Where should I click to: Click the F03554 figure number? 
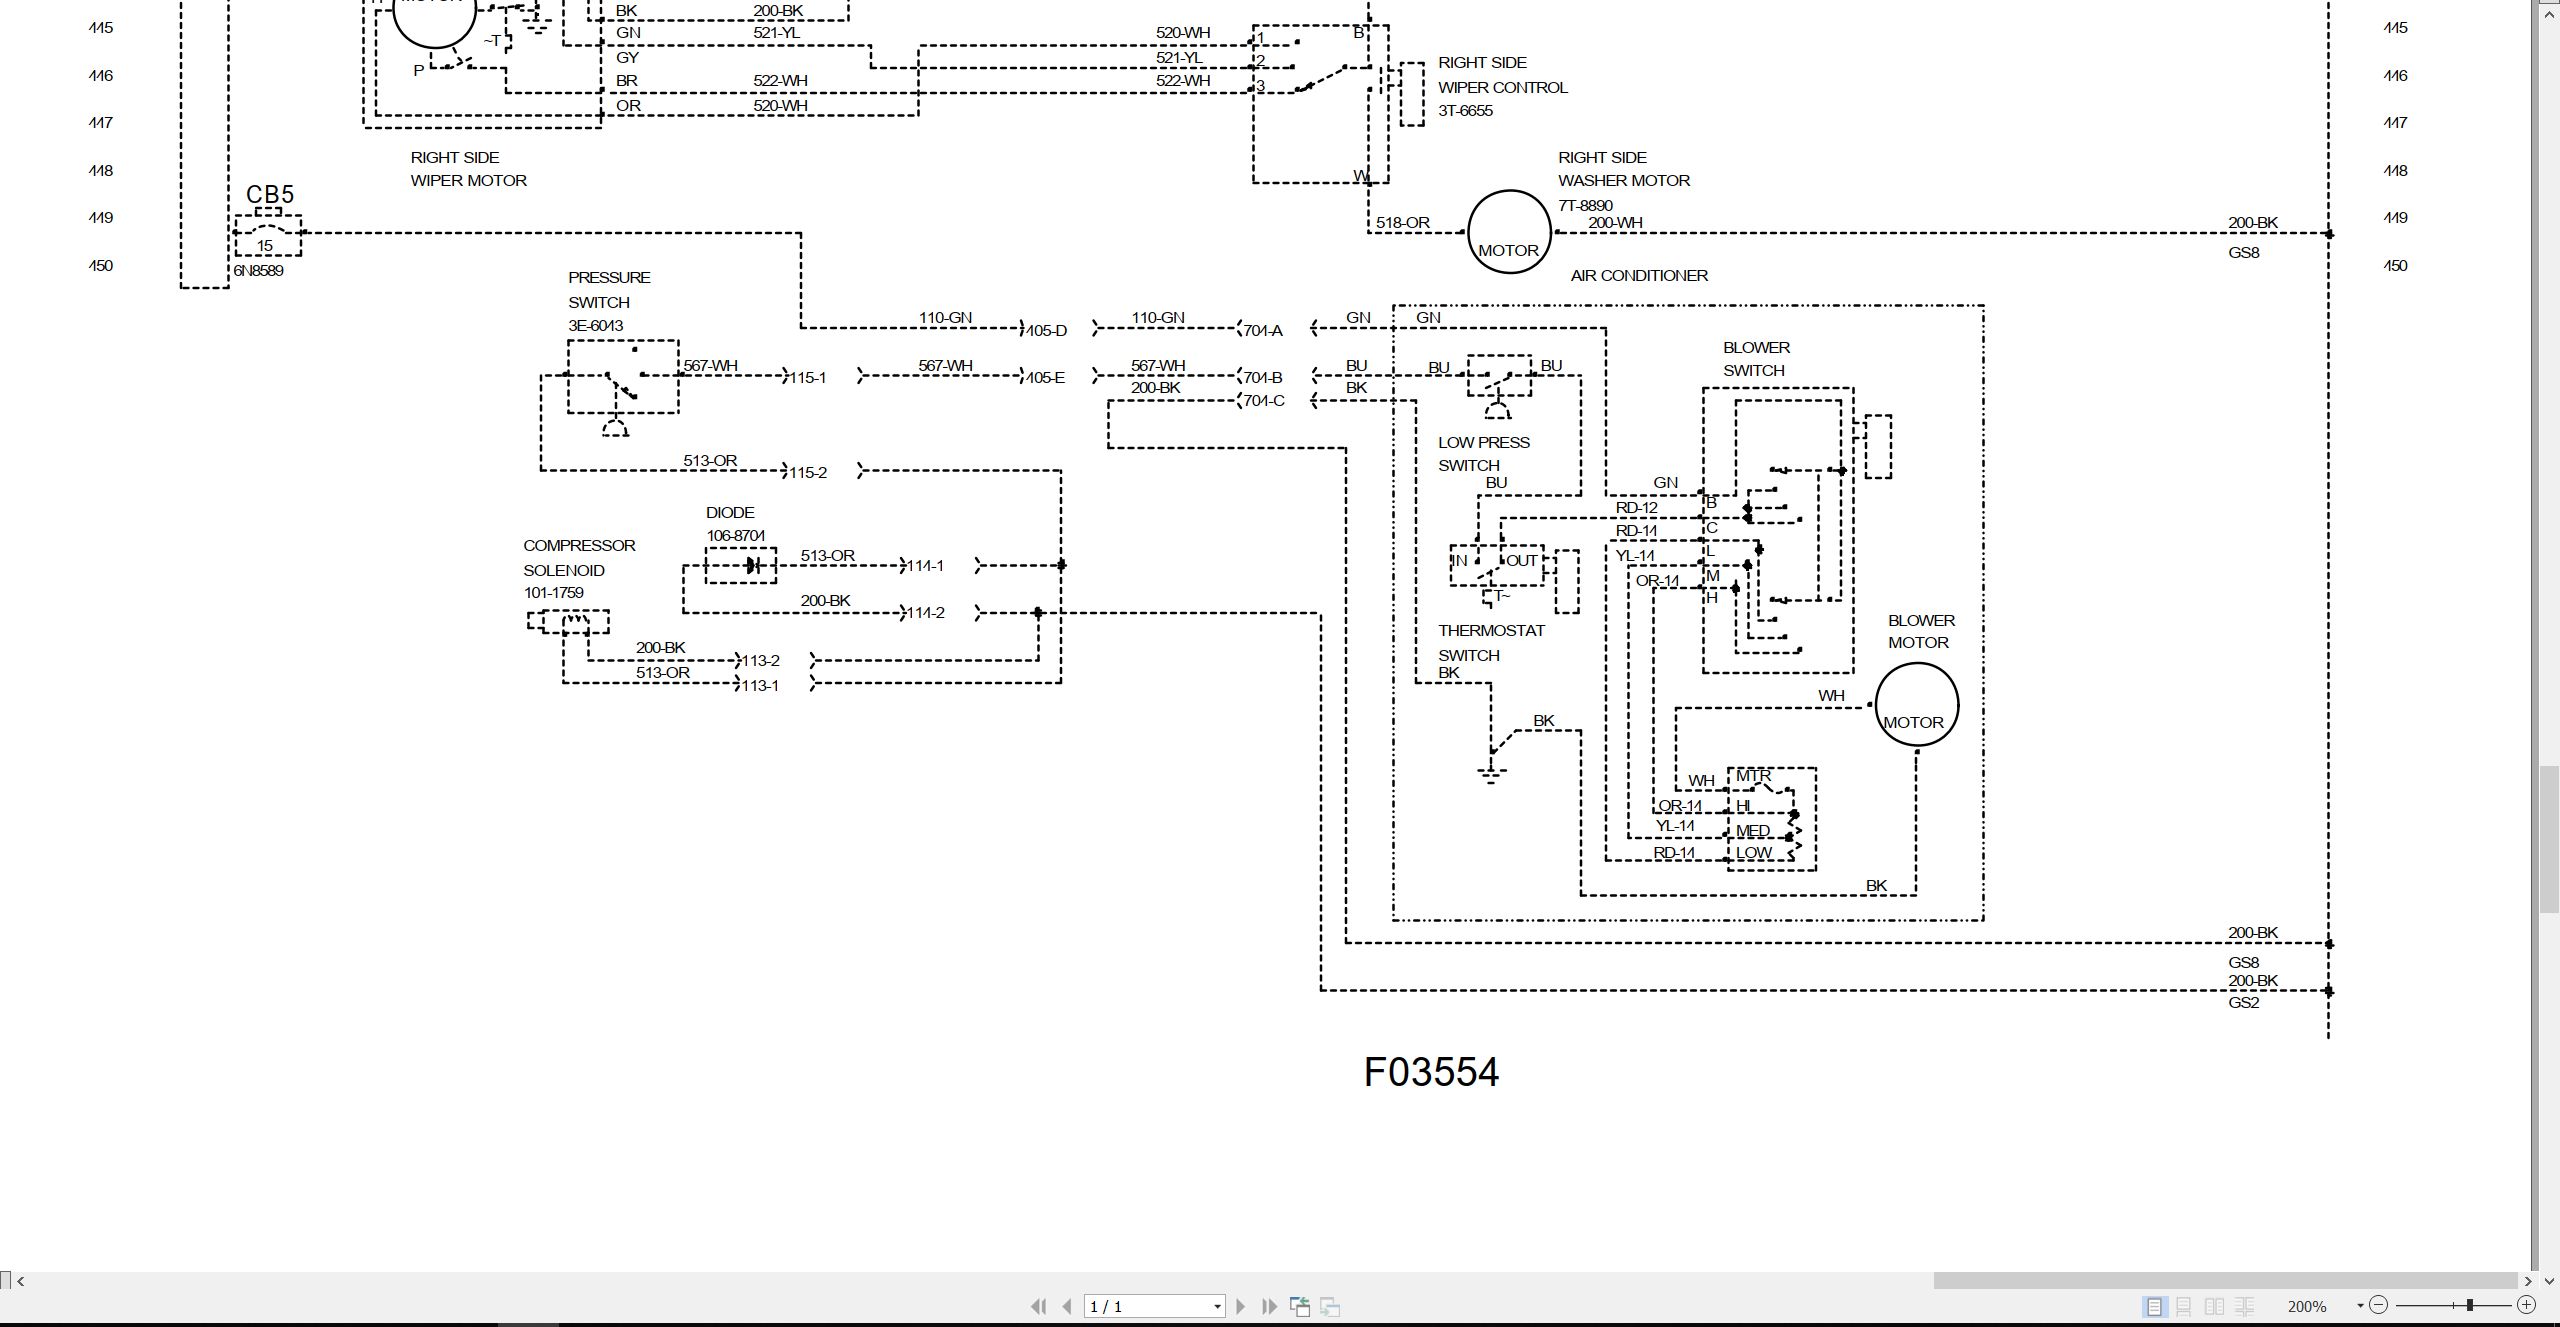point(1431,1072)
